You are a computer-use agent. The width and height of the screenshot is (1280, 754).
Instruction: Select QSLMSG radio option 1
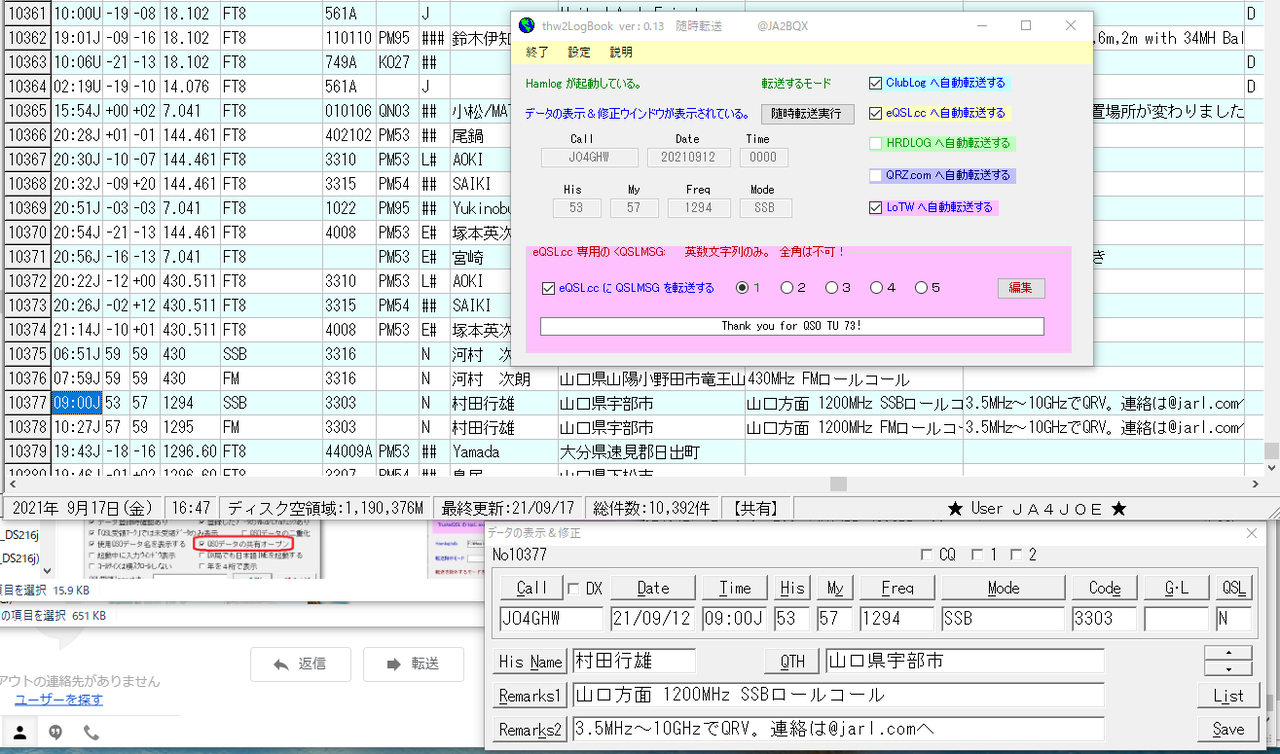[742, 288]
